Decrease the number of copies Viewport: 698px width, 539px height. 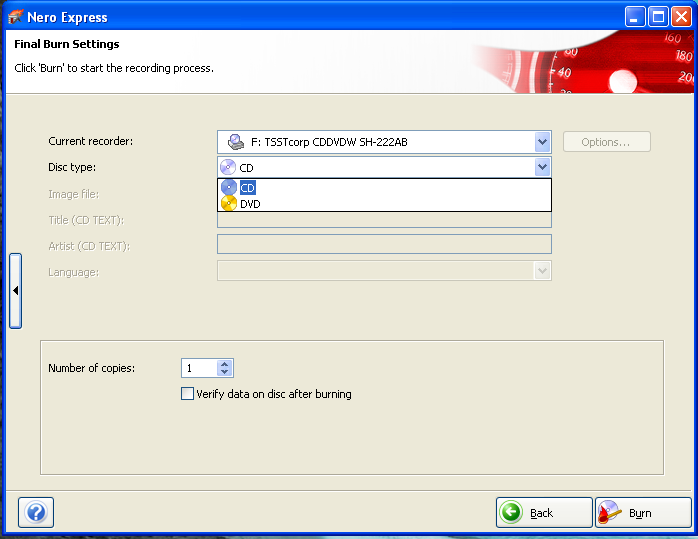(x=224, y=372)
